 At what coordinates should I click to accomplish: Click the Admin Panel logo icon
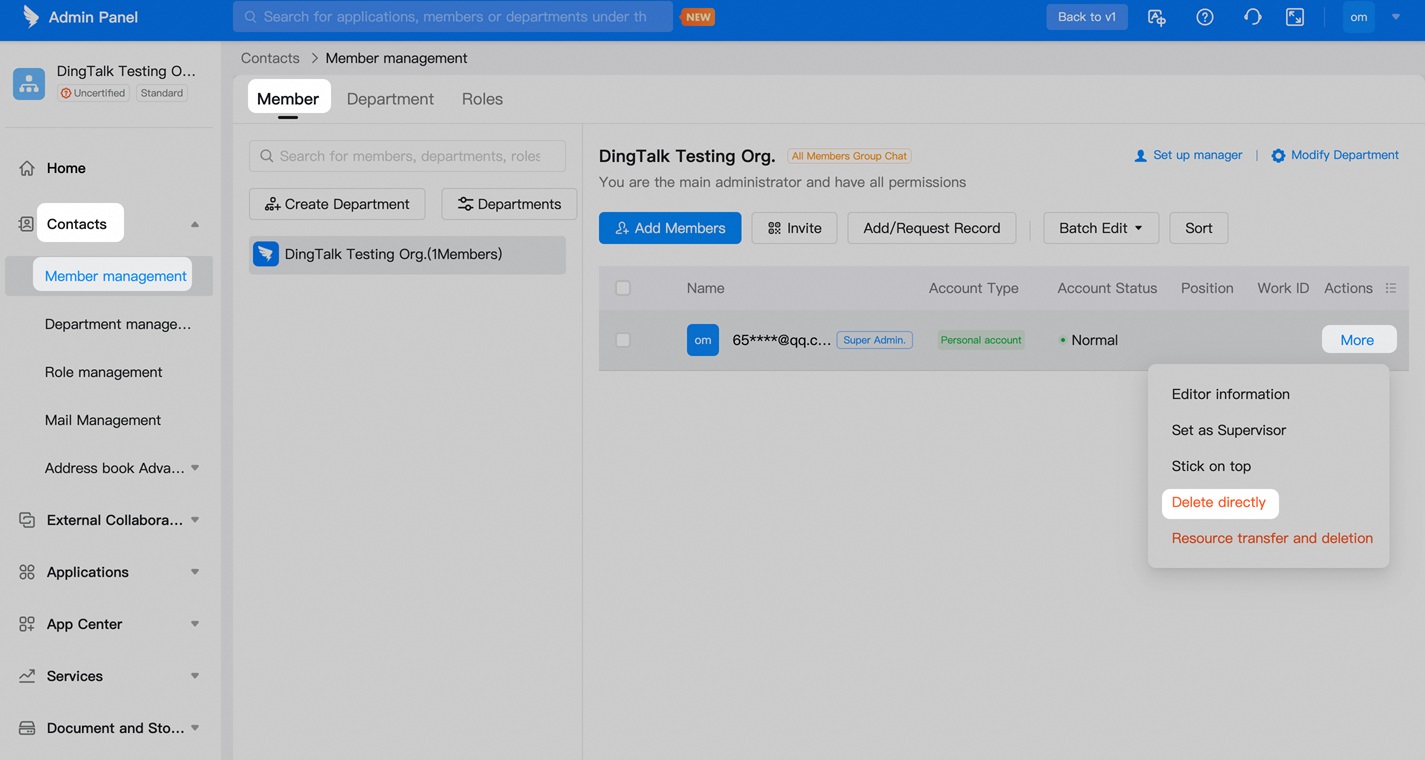tap(31, 16)
